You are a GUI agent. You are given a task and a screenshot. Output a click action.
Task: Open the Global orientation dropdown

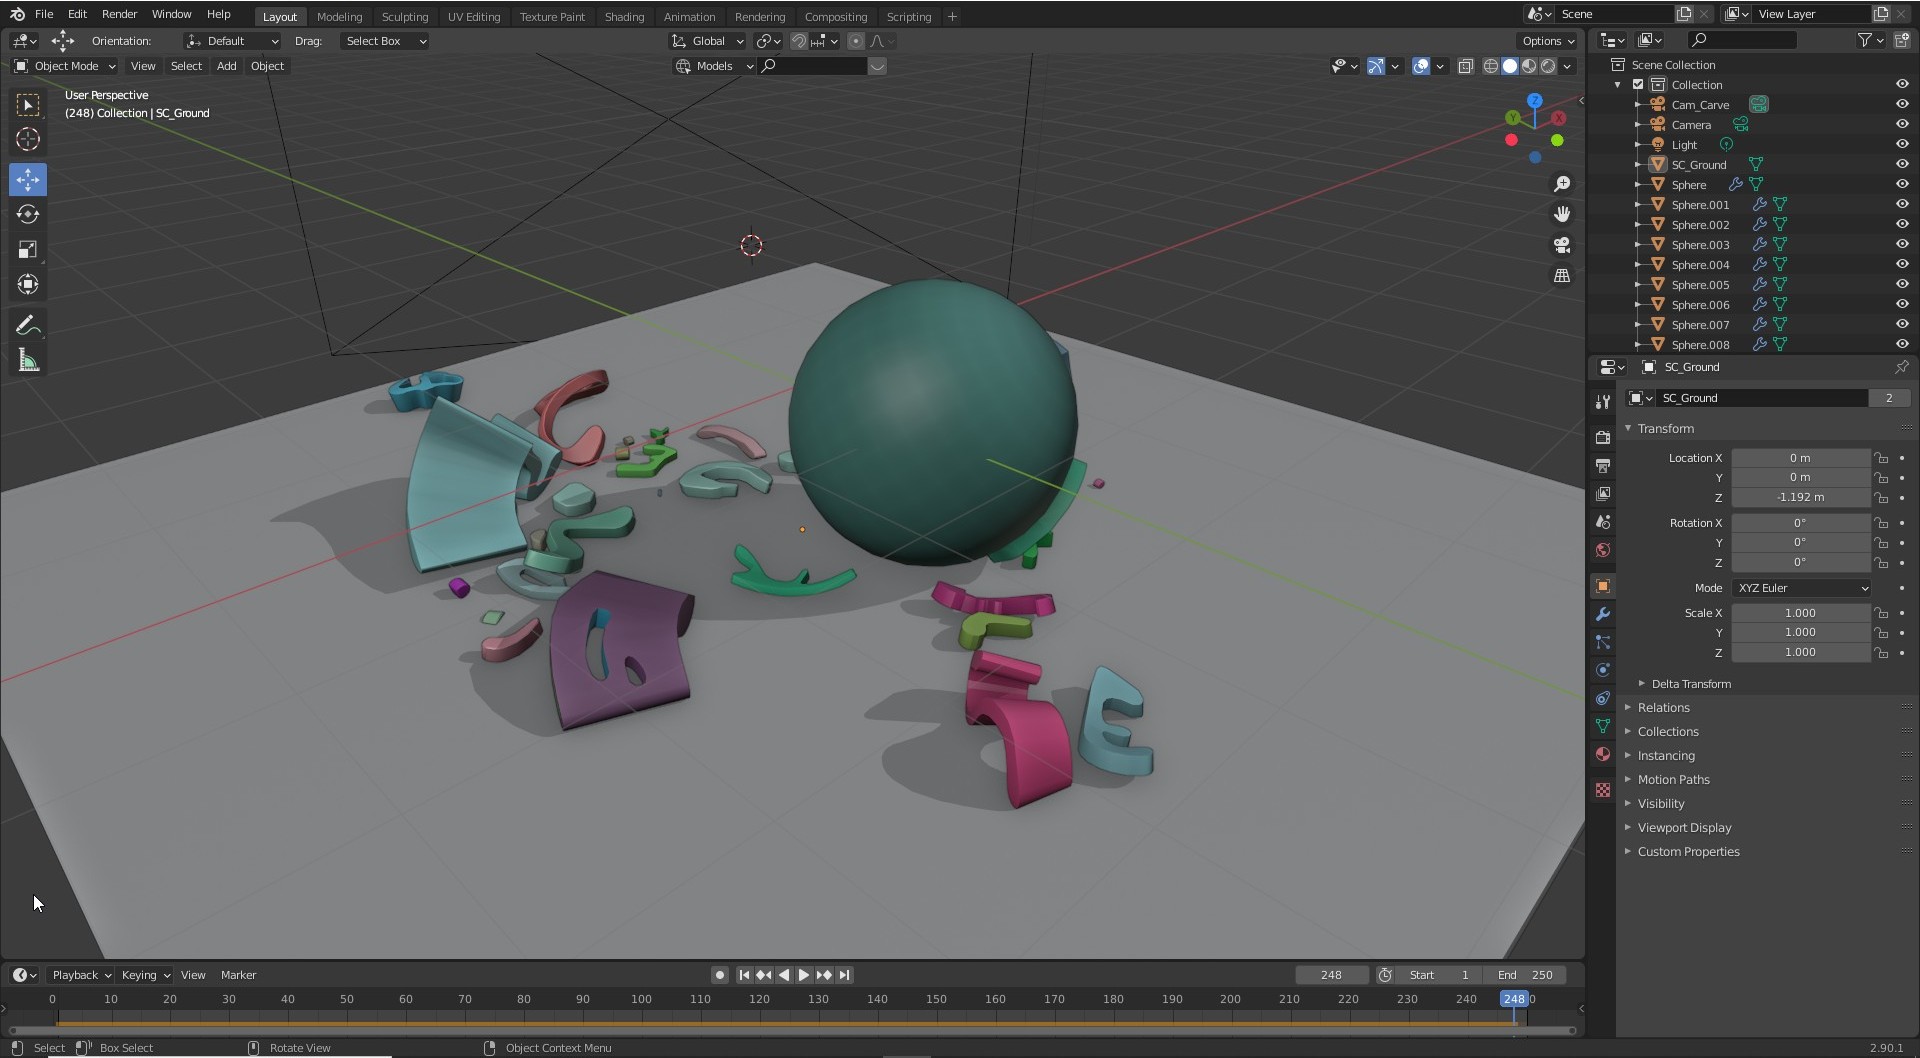tap(708, 41)
